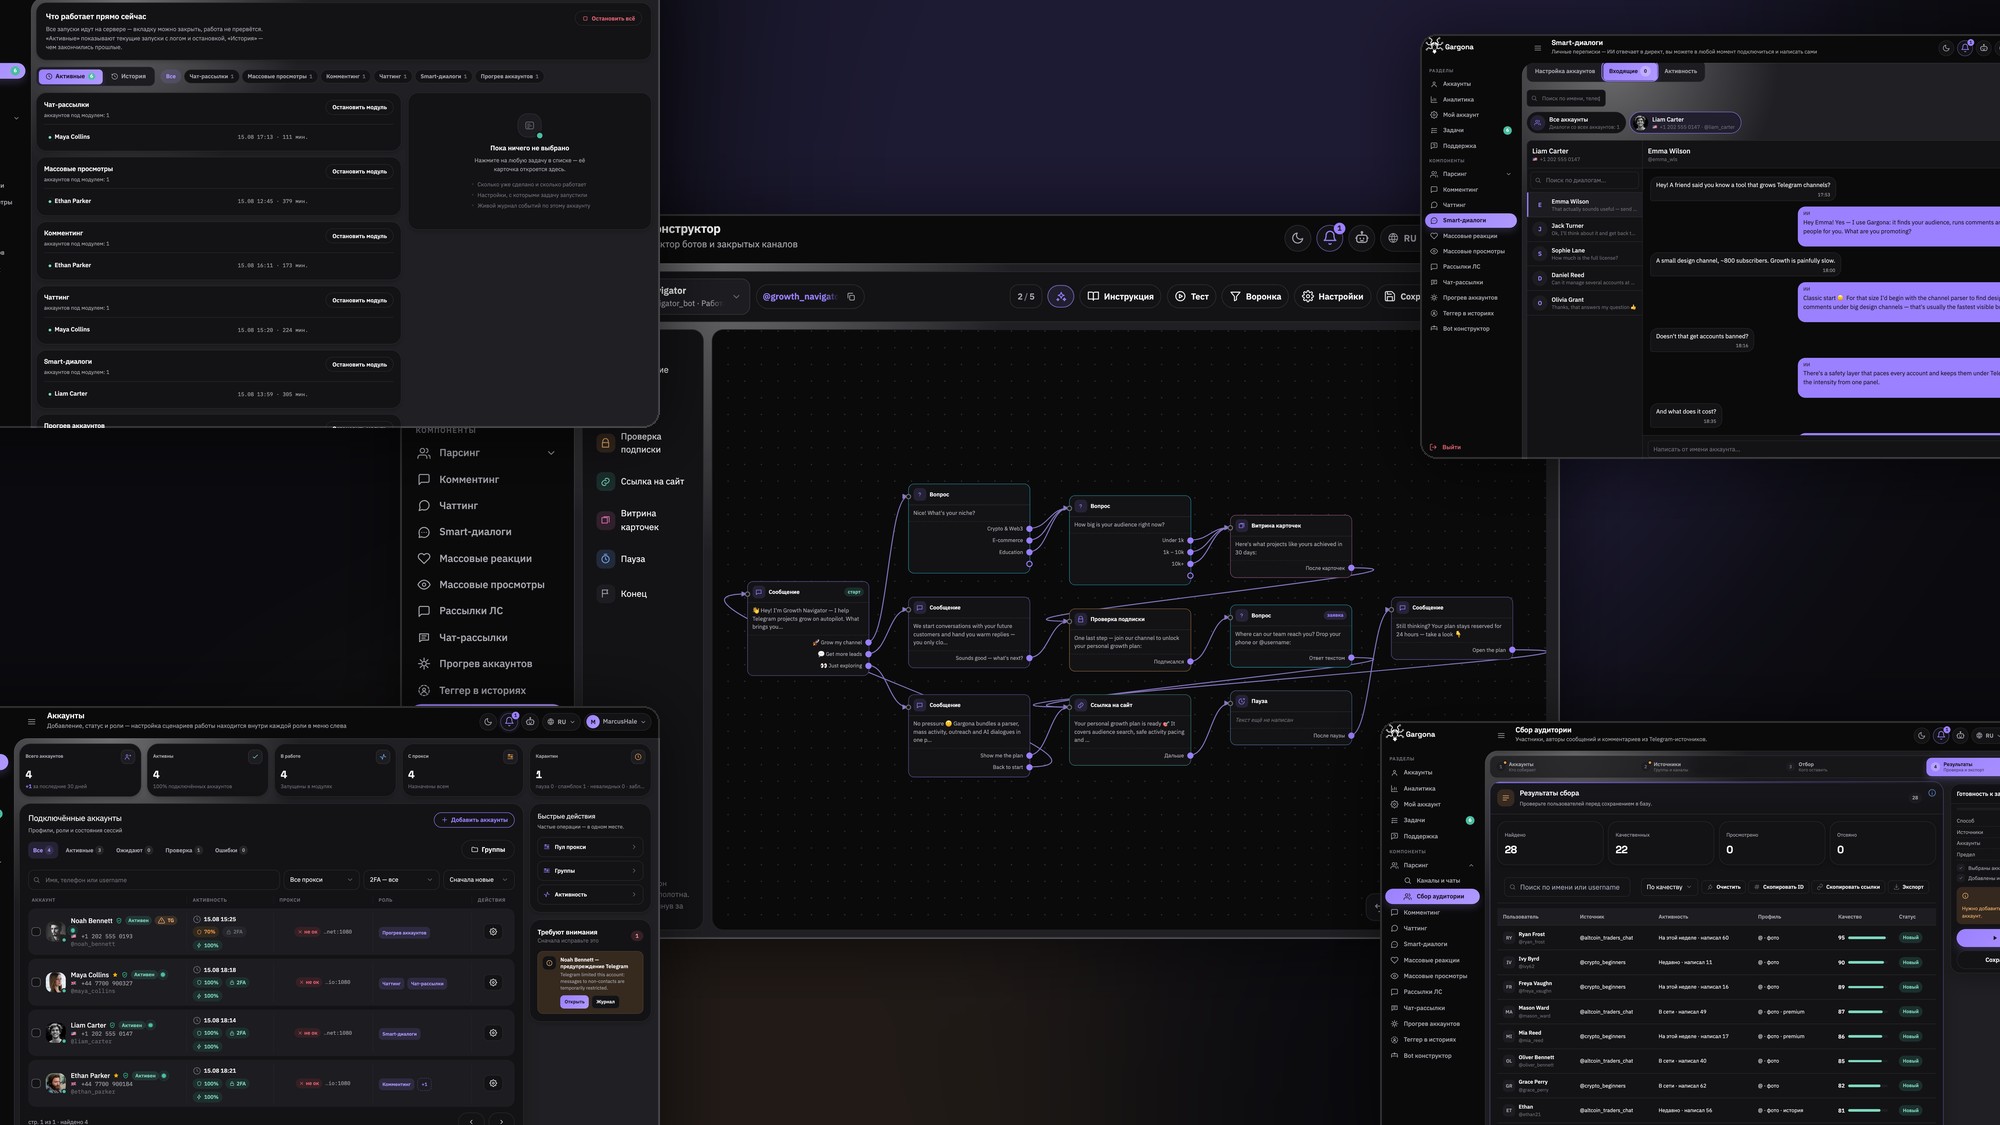Click Остановить всё in the running tasks panel
This screenshot has height=1125, width=2000.
609,18
